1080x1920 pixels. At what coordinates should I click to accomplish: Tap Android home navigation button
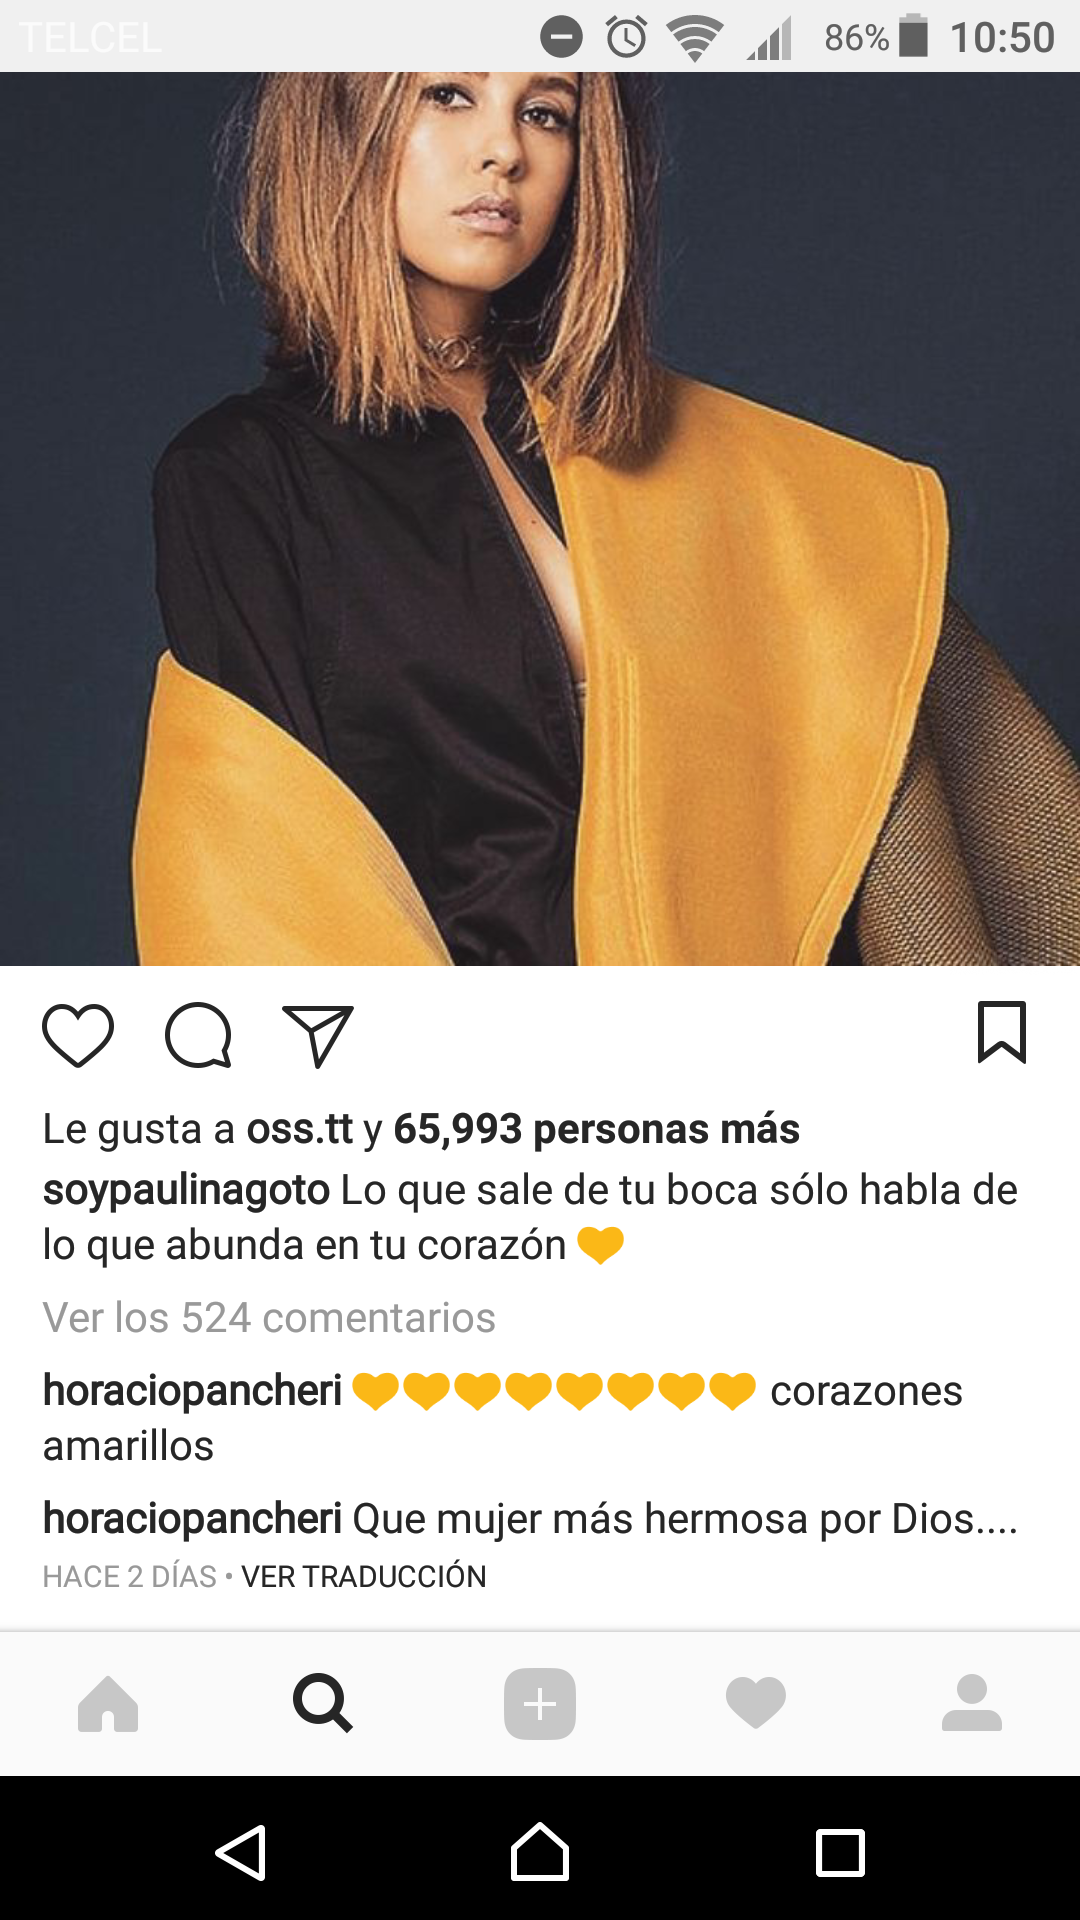tap(540, 1852)
